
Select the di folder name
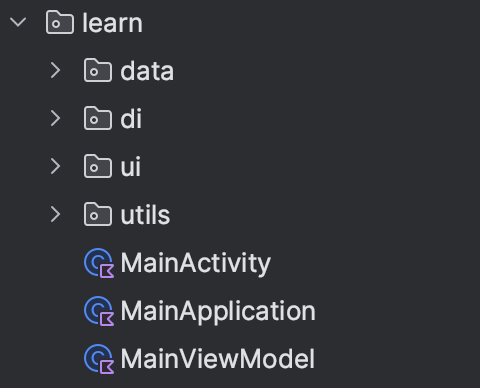click(x=131, y=119)
